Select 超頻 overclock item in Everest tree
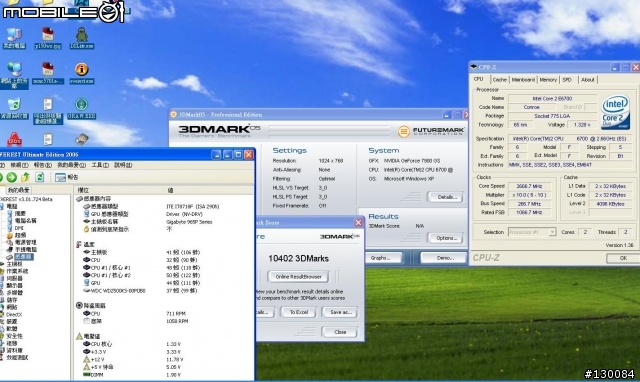The image size is (640, 382). 20,235
